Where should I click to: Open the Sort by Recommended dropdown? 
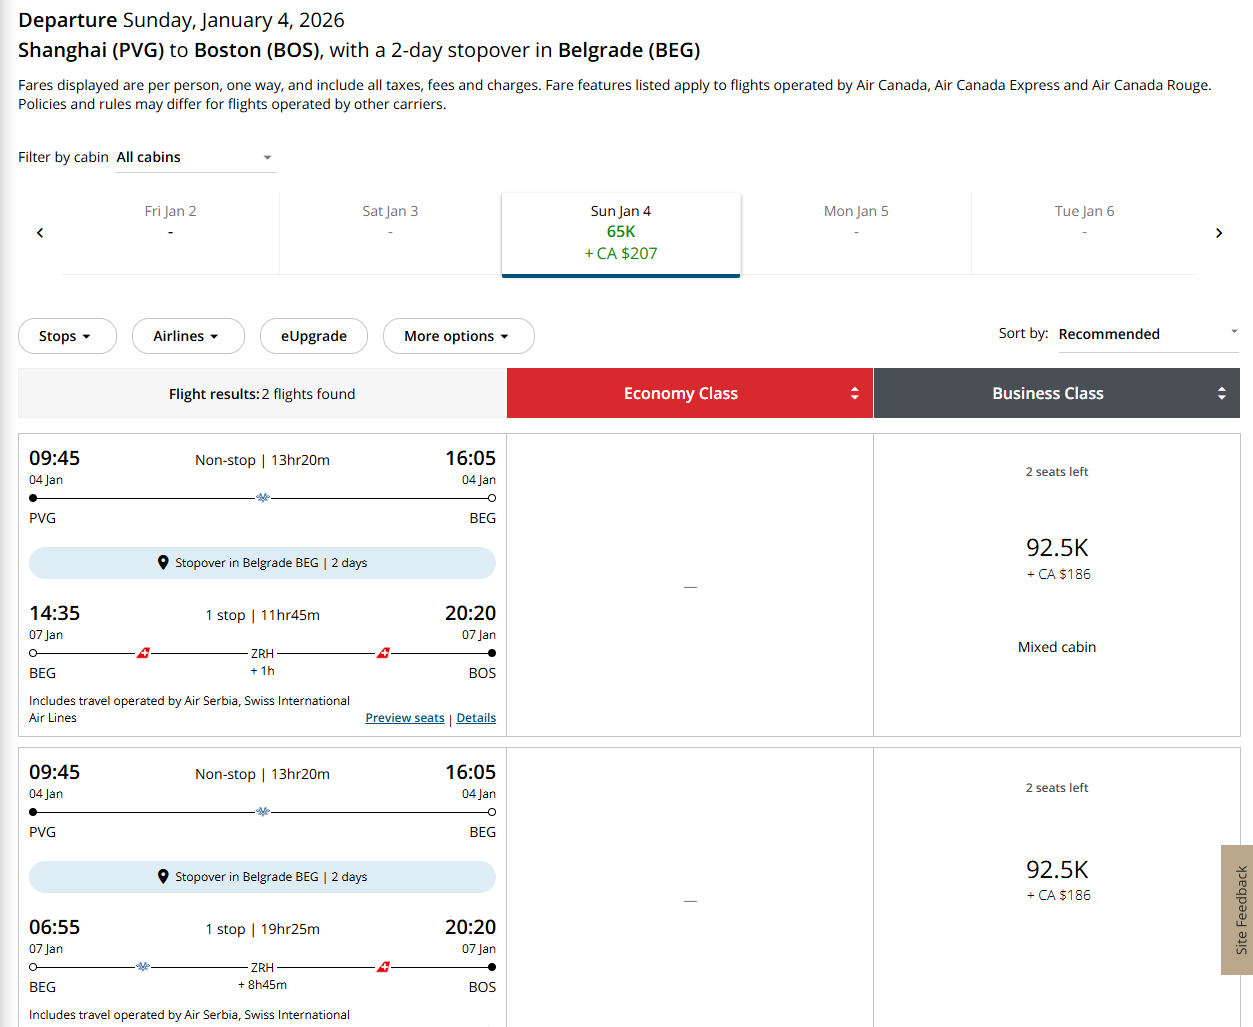1147,334
